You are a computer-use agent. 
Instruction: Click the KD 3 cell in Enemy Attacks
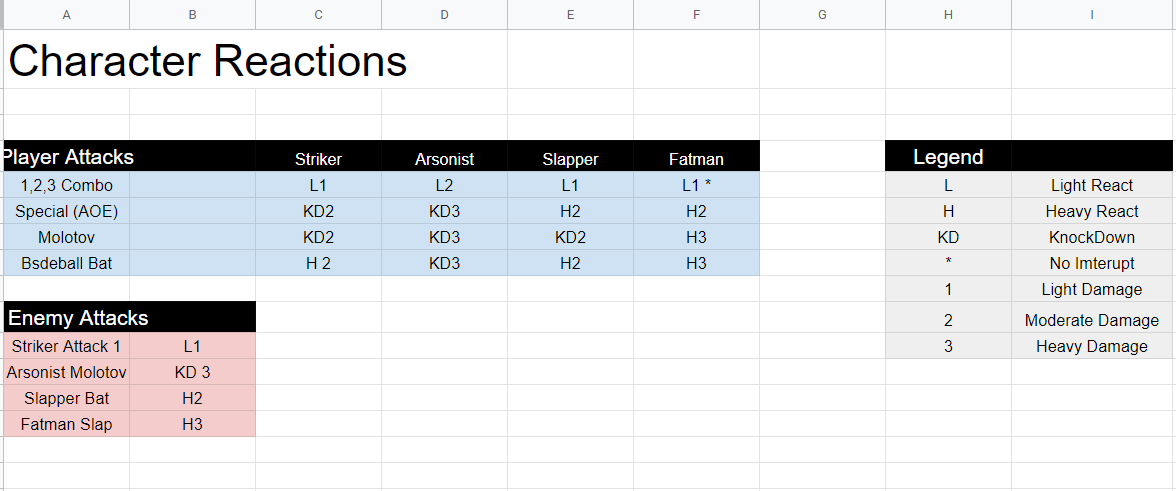click(192, 372)
